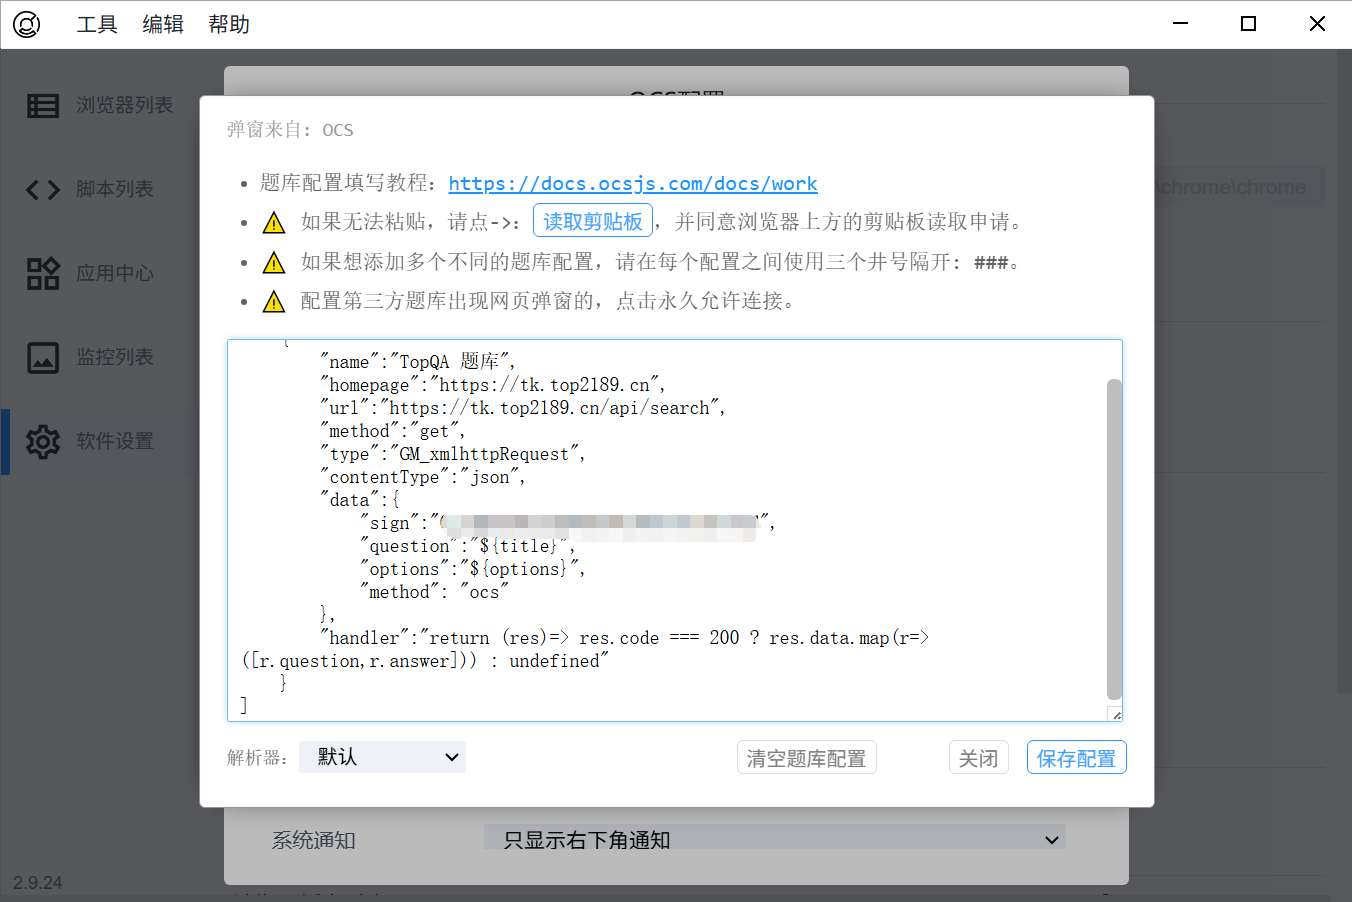Expand the 解析器 default dropdown
The height and width of the screenshot is (902, 1352).
[382, 757]
